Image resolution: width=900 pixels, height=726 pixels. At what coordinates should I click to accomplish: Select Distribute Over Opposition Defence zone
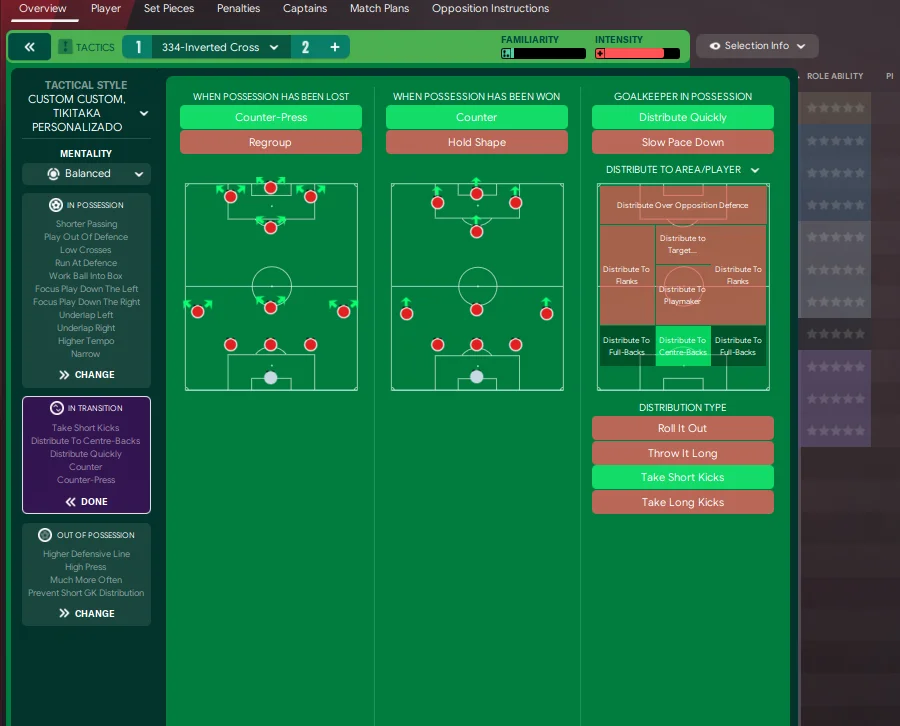coord(683,205)
